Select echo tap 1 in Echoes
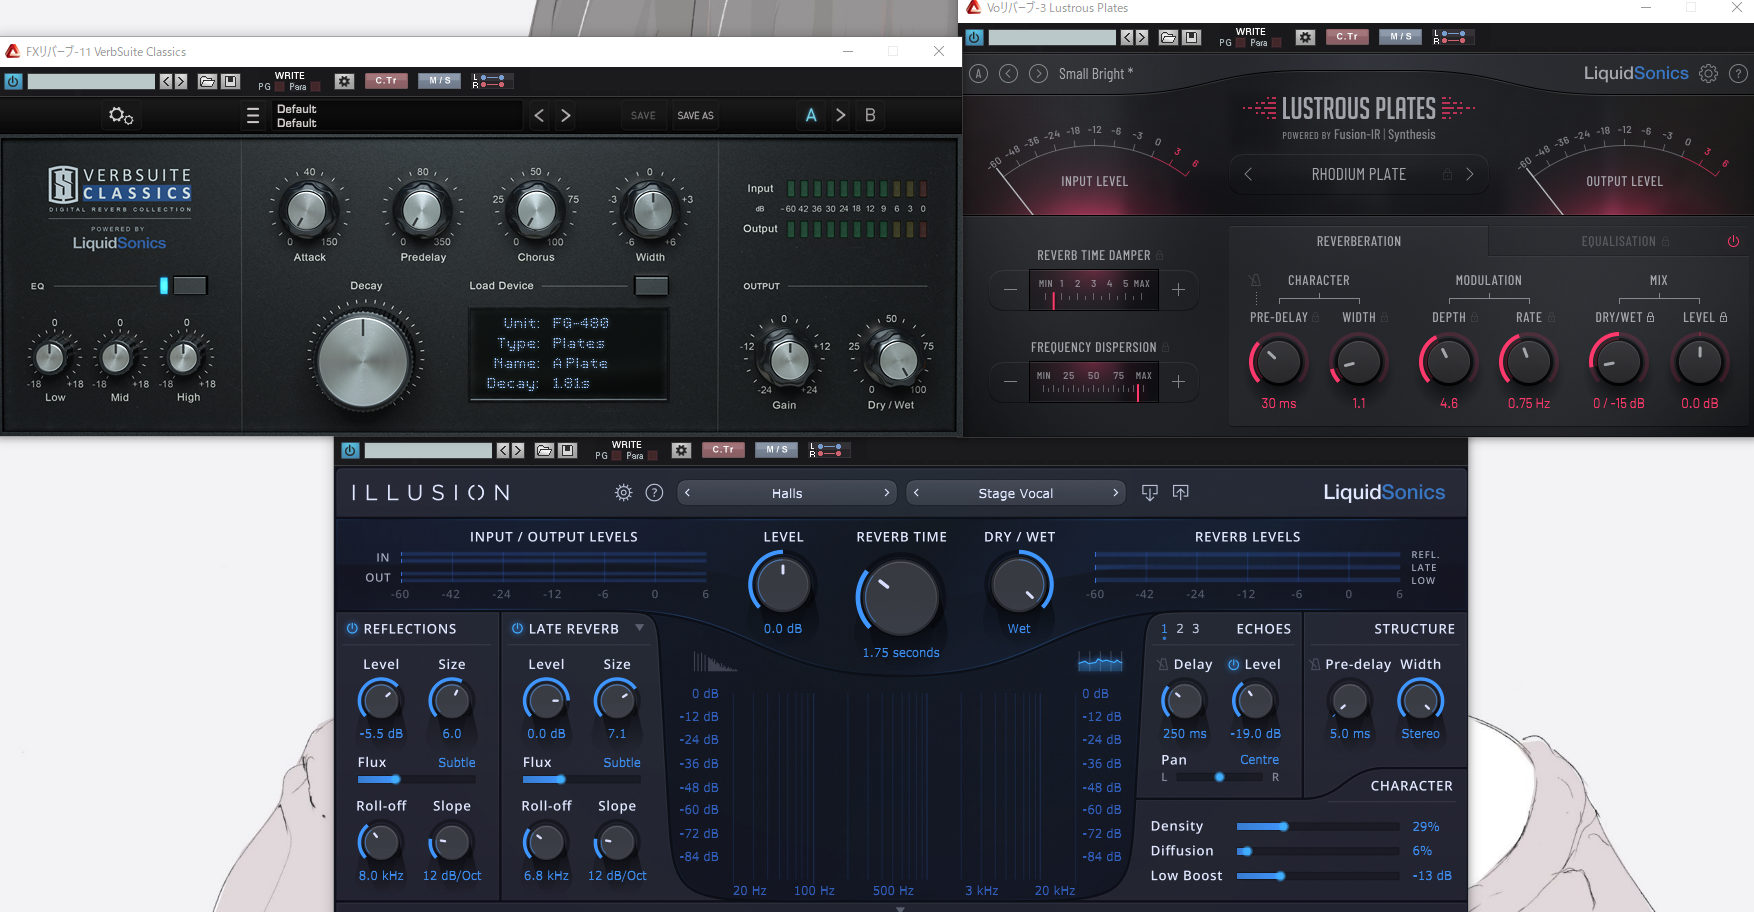1754x912 pixels. coord(1164,629)
